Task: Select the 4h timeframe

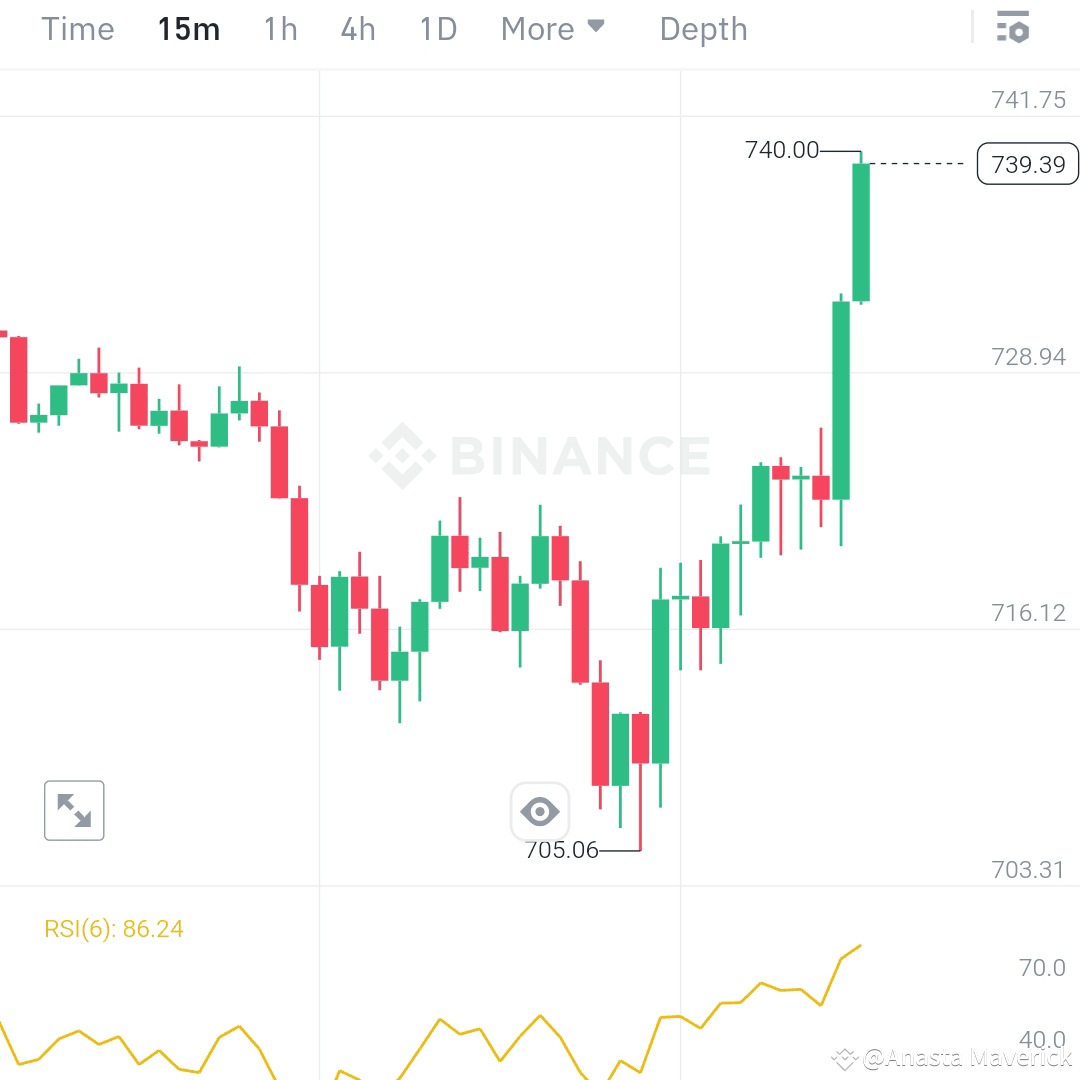Action: (x=357, y=29)
